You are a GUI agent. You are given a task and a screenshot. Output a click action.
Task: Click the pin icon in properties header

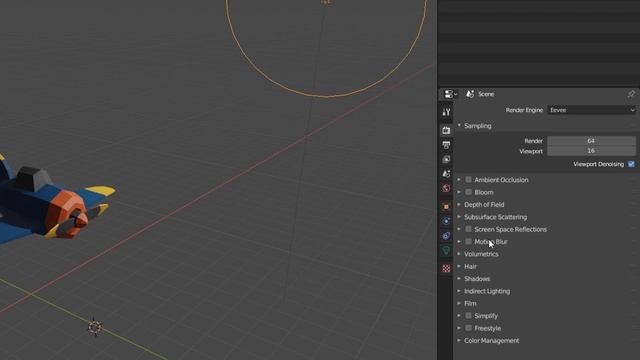pos(631,94)
